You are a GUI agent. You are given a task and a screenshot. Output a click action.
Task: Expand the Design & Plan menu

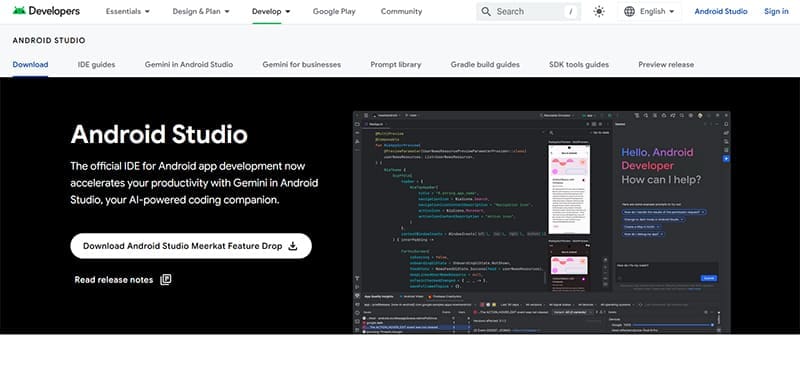201,11
